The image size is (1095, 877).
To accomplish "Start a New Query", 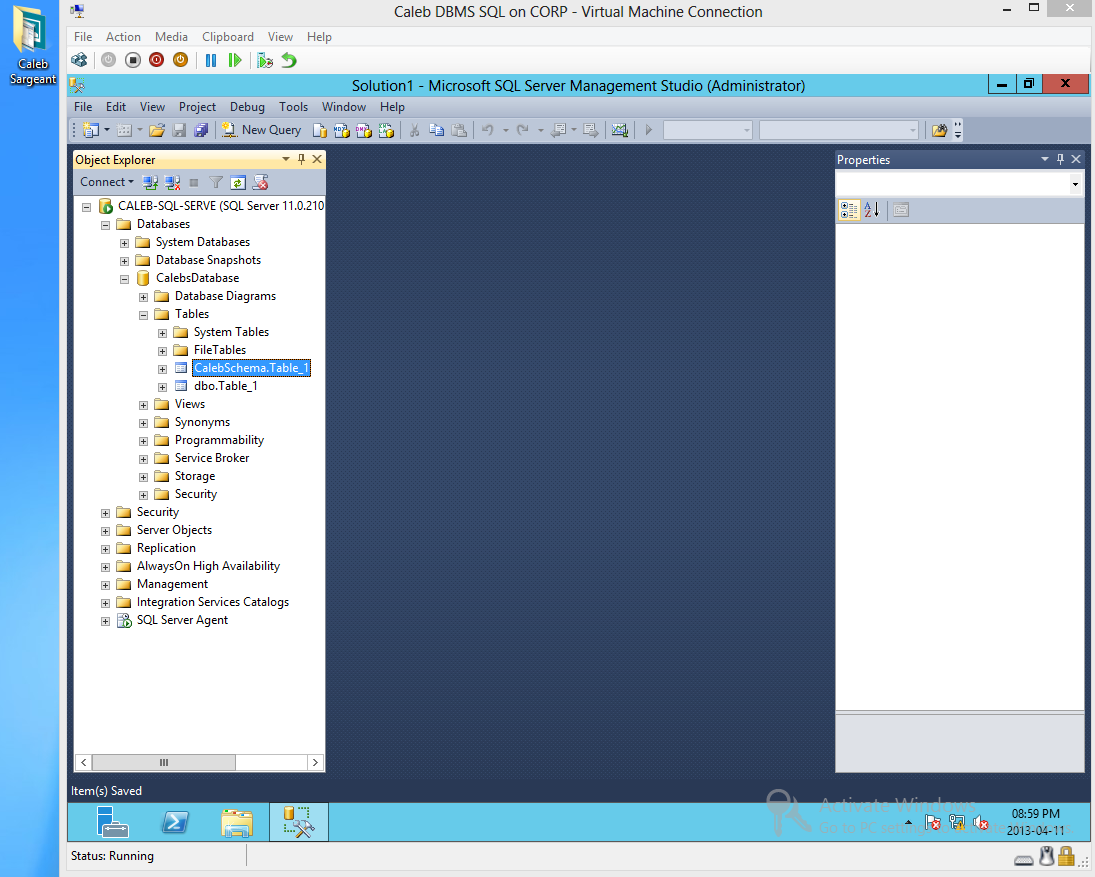I will [261, 130].
